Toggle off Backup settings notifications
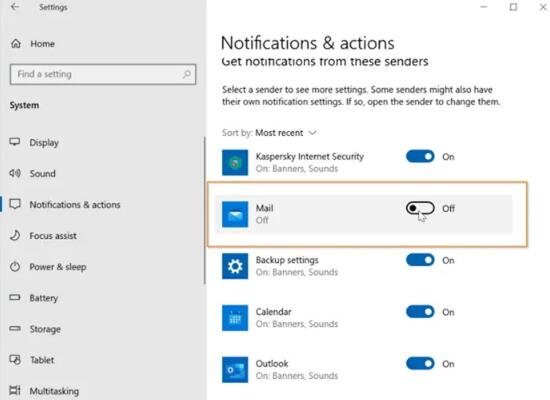The height and width of the screenshot is (400, 550). click(420, 260)
